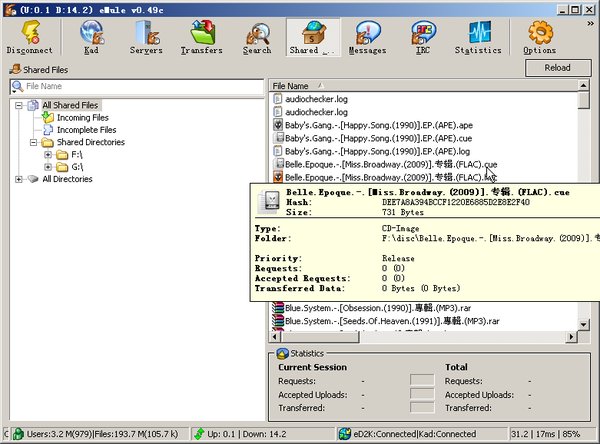Select Baby's.Gang Happy.Song .log file
Viewport: 600px width, 444px height.
[x=377, y=151]
